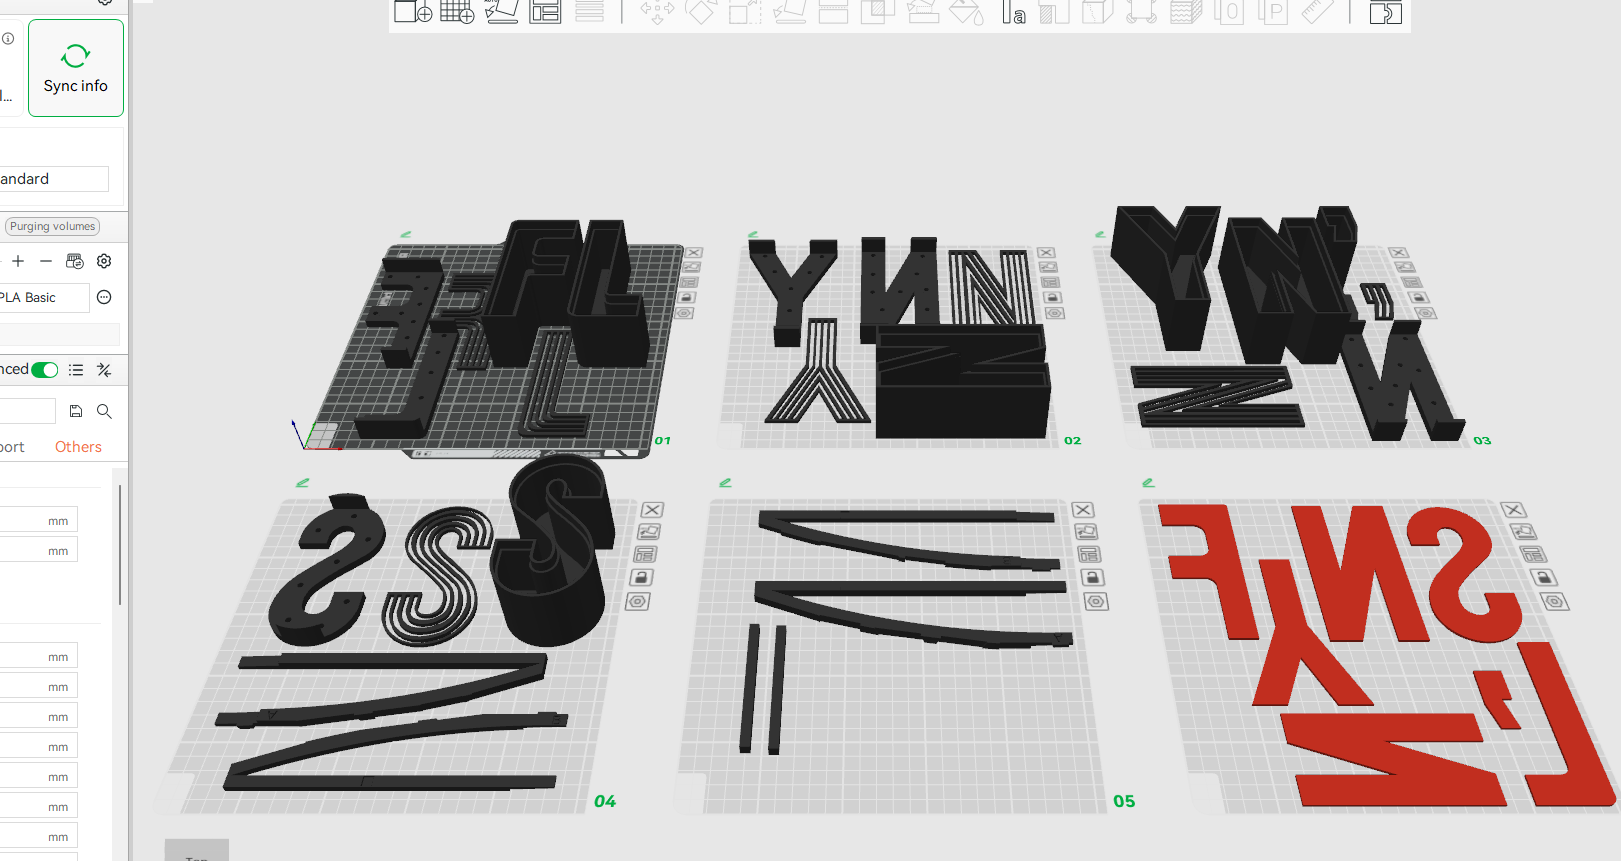The width and height of the screenshot is (1621, 861).
Task: Lock the plate with red letters
Action: [x=1545, y=578]
